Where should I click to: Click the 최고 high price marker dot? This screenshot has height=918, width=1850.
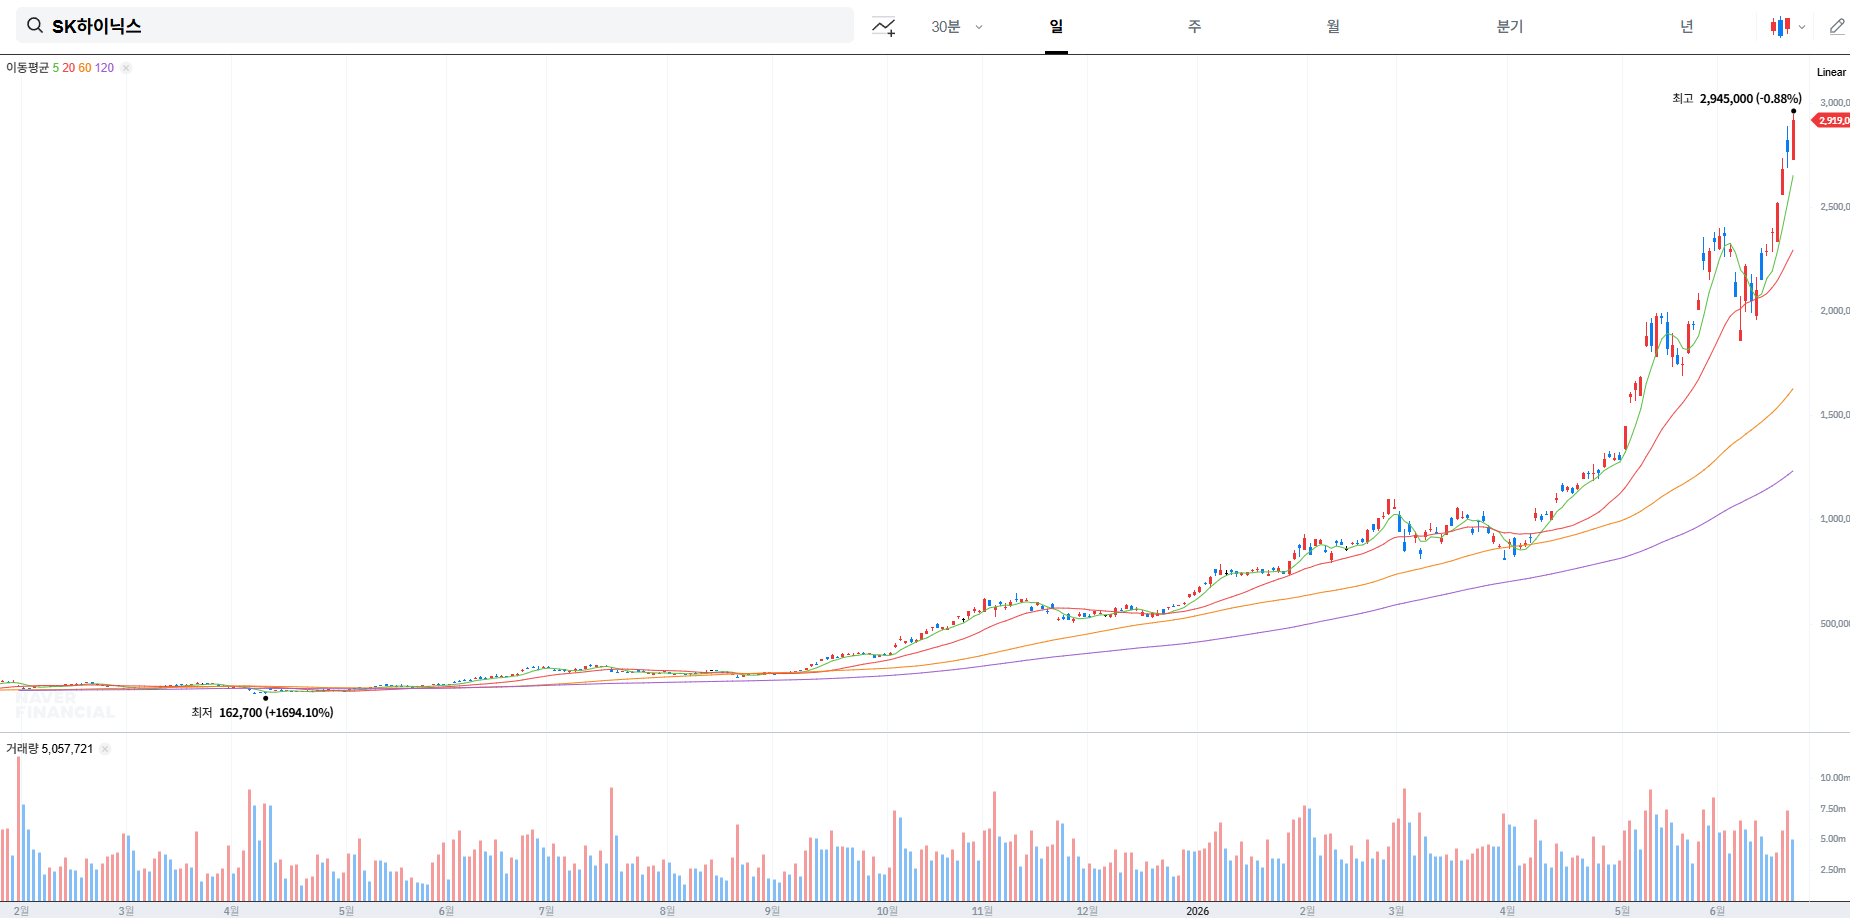pos(1793,111)
